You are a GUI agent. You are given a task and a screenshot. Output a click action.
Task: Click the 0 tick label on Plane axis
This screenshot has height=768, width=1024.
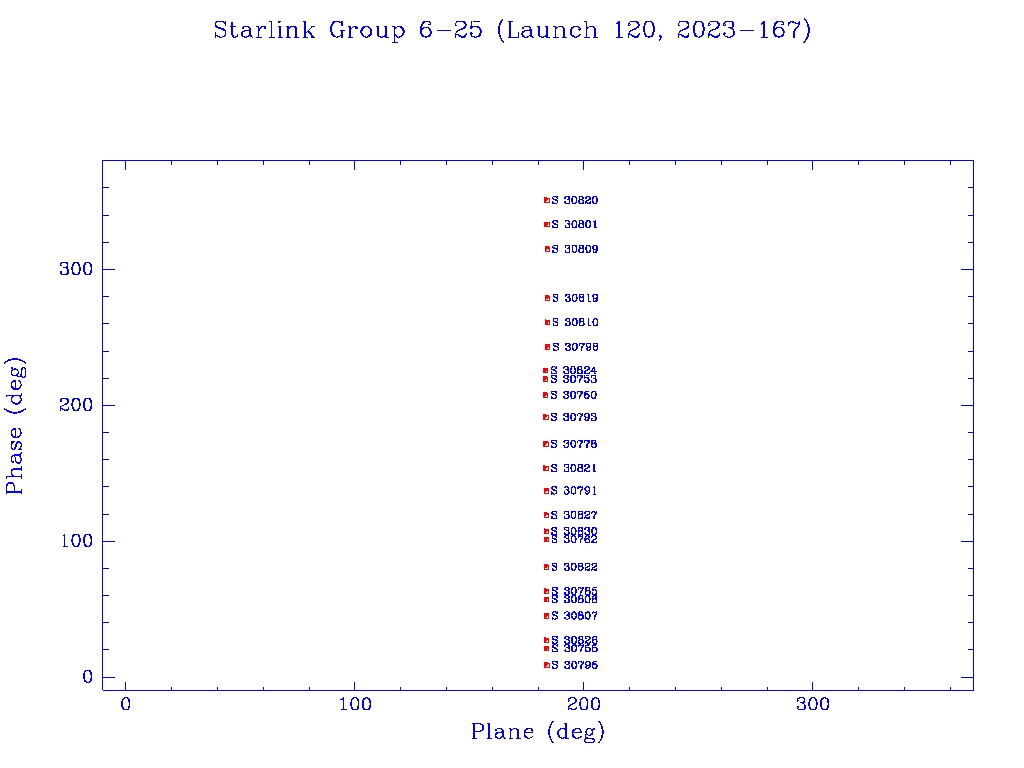tap(126, 705)
